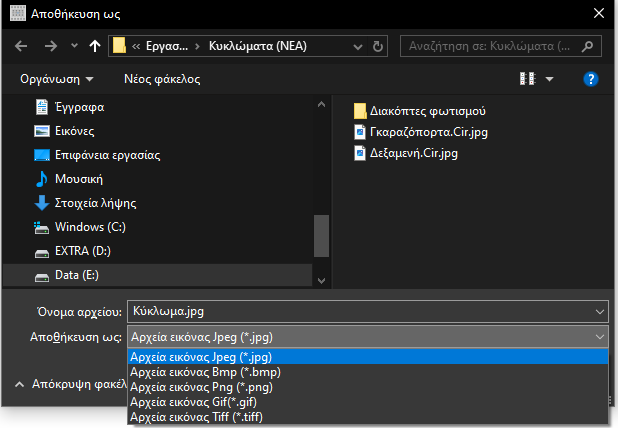Click the Back navigation arrow
Image resolution: width=618 pixels, height=428 pixels.
click(22, 46)
